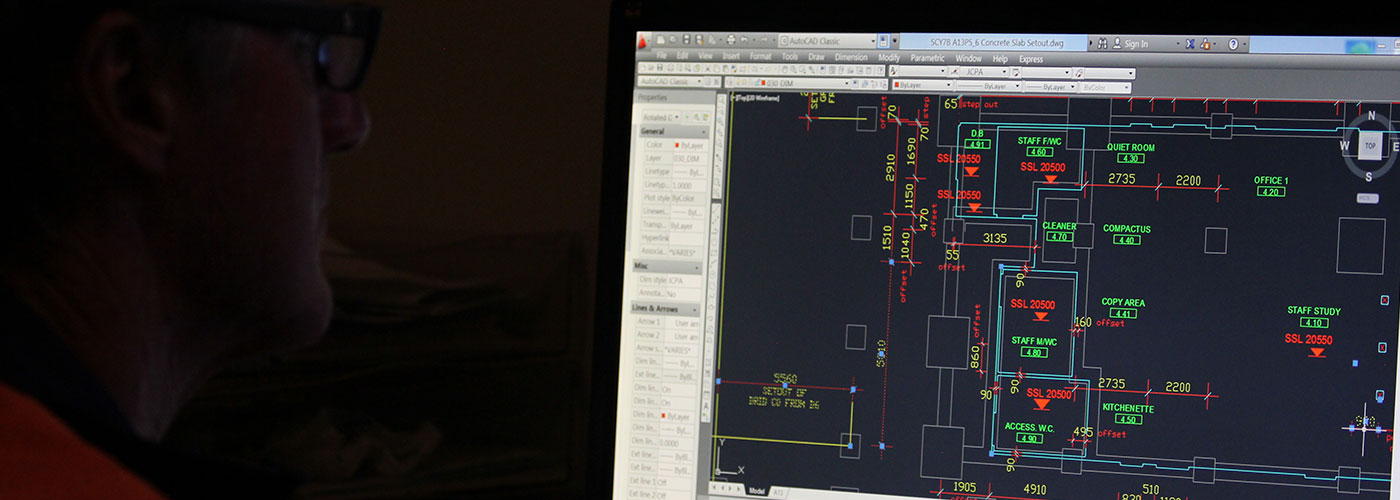Click the text style icon
This screenshot has width=1400, height=500.
click(x=893, y=72)
